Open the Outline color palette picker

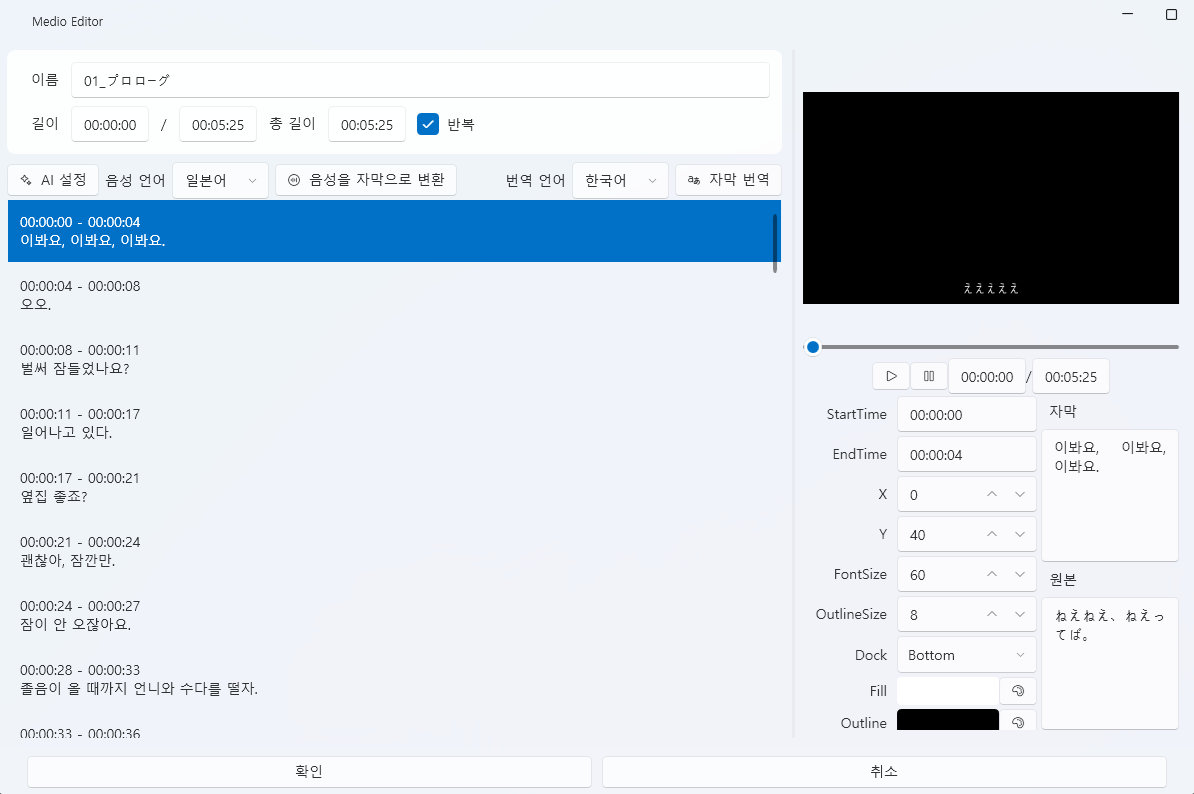point(1017,721)
